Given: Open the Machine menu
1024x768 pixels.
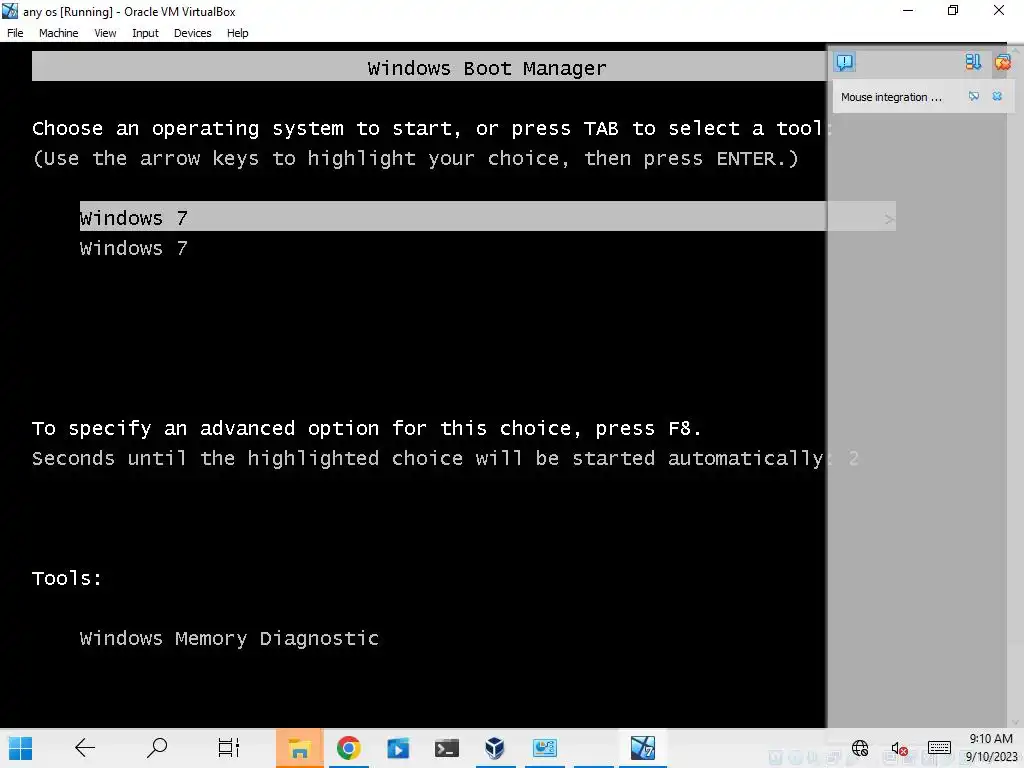Looking at the screenshot, I should (58, 33).
